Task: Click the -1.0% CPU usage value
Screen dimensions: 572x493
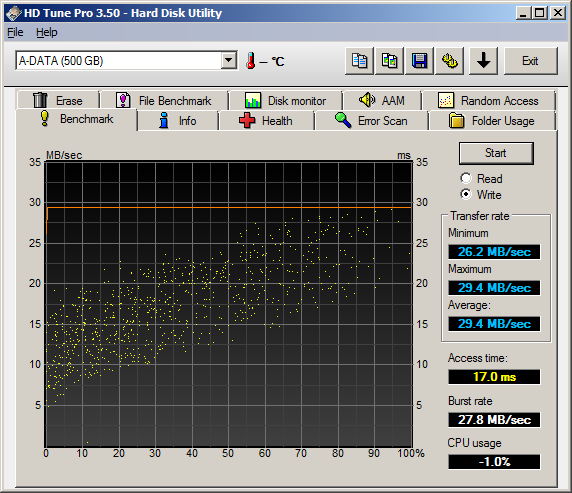Action: 494,462
